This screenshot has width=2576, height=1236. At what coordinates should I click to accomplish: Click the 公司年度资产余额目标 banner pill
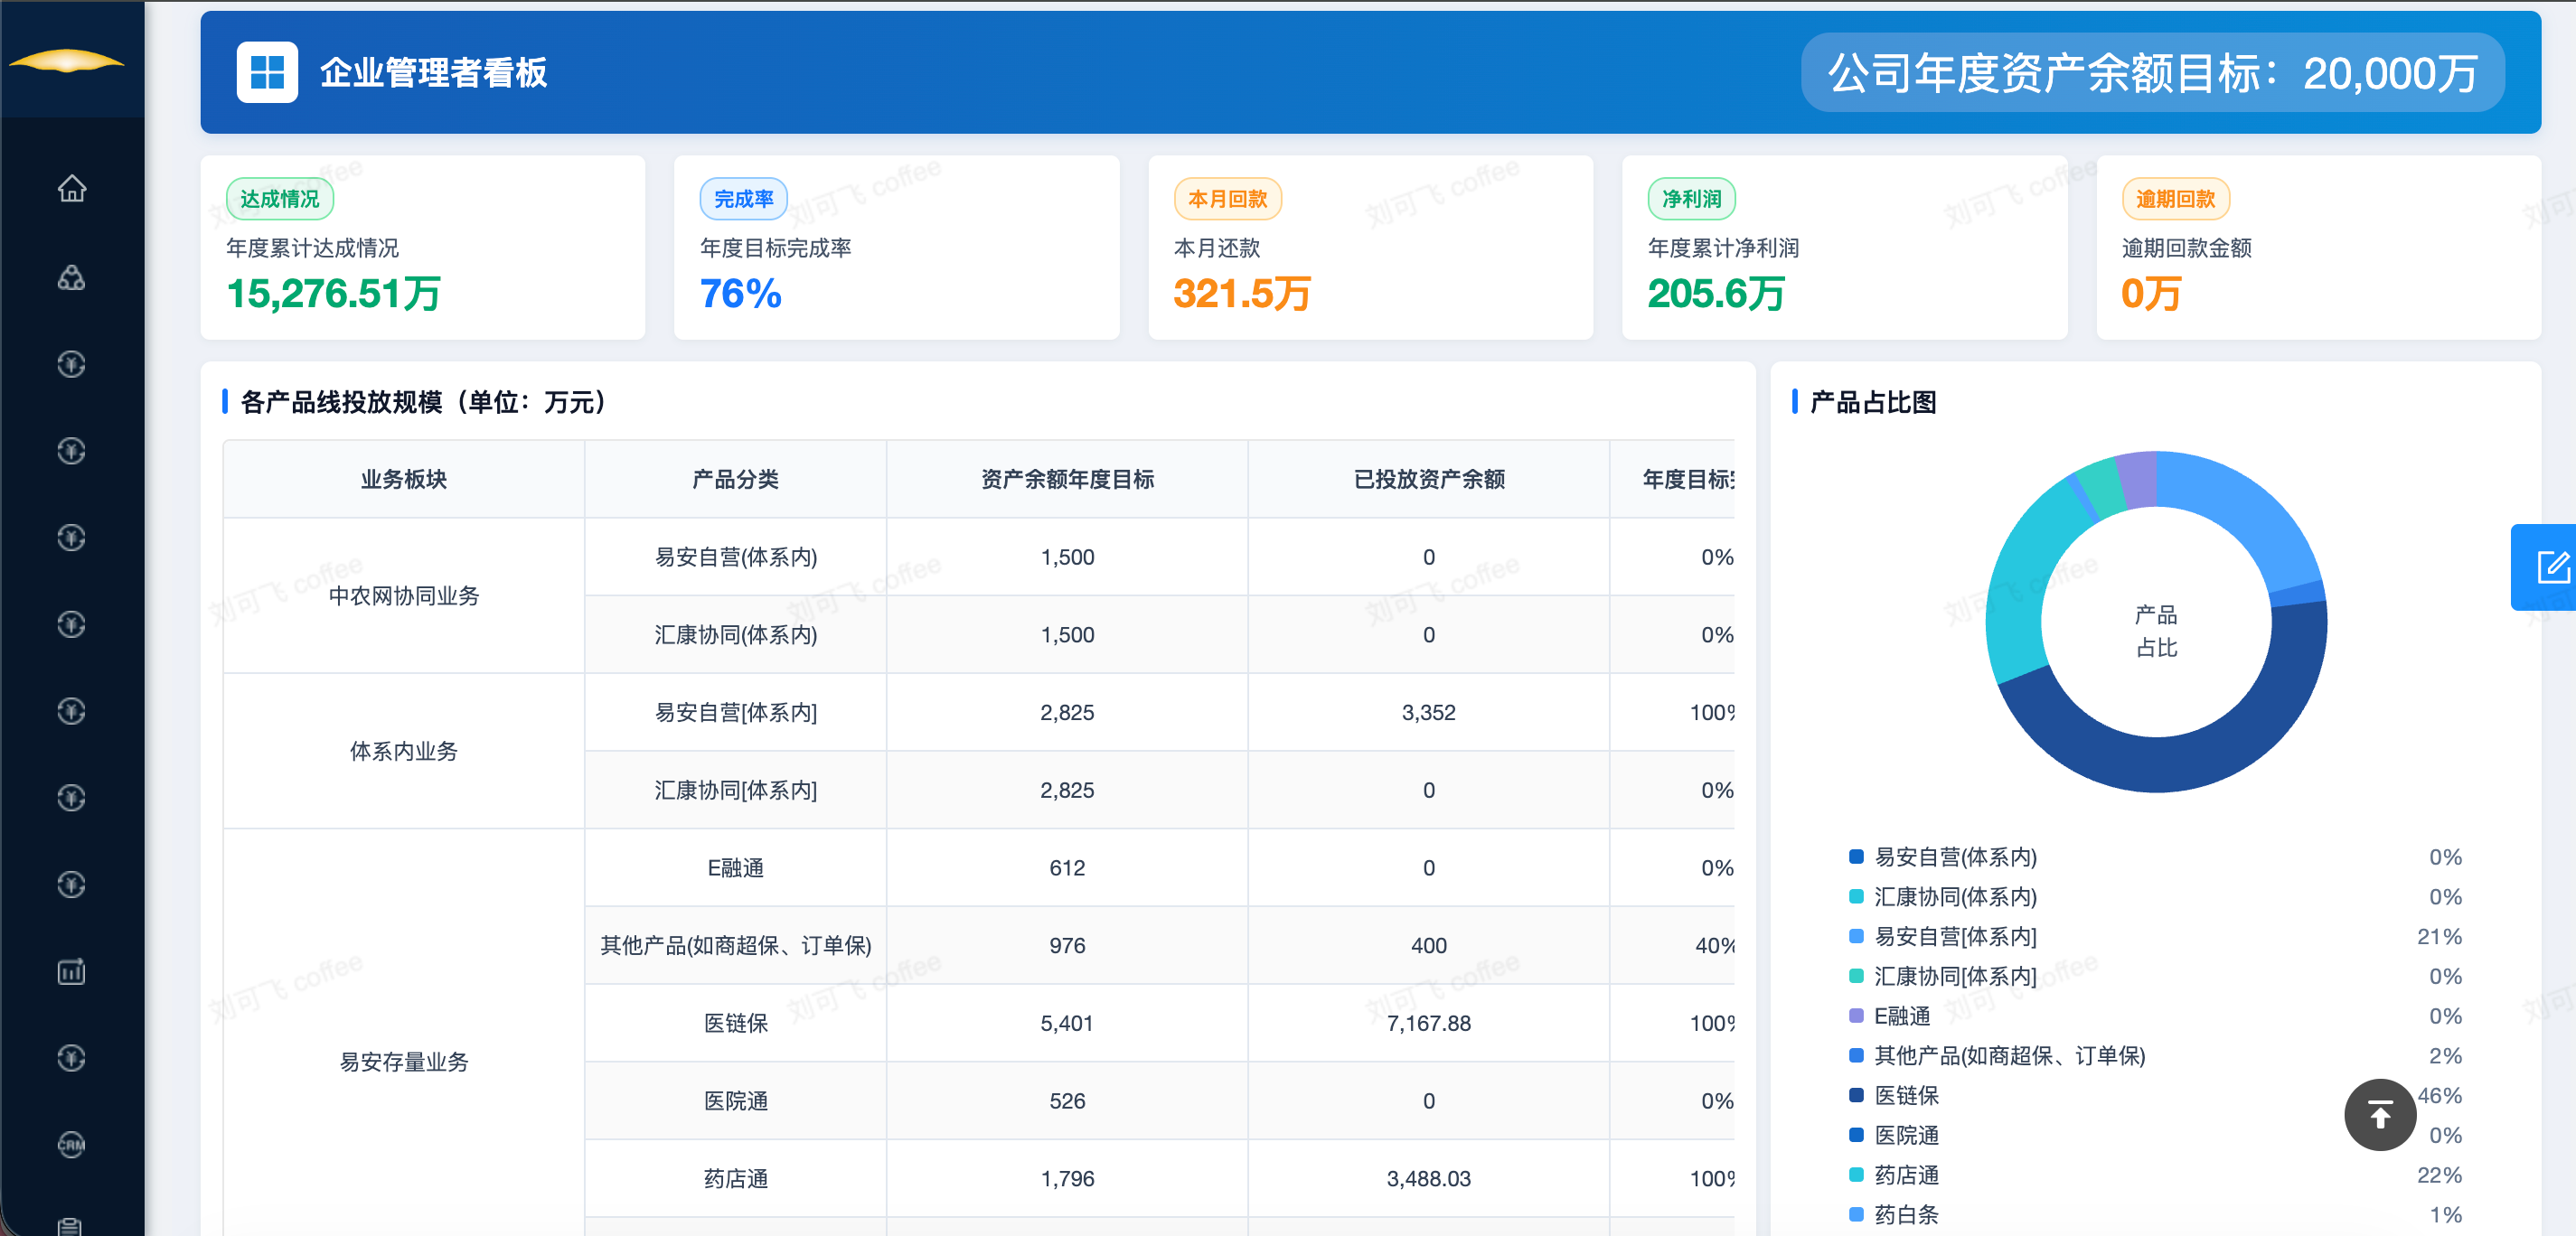[2152, 72]
